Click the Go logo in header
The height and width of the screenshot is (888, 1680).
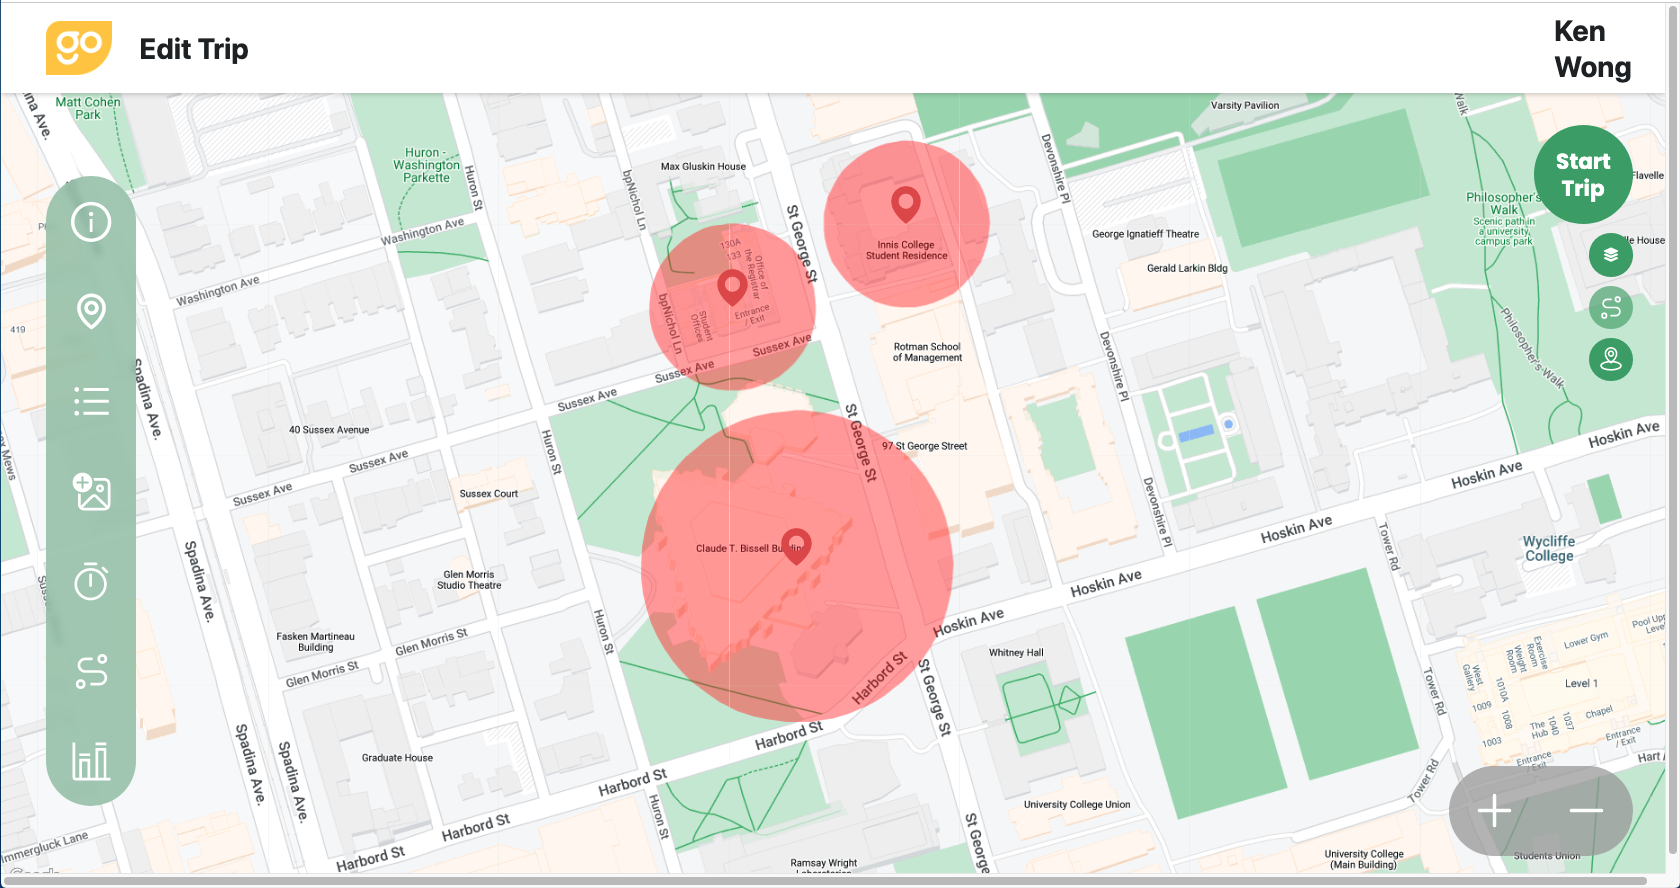click(x=79, y=48)
